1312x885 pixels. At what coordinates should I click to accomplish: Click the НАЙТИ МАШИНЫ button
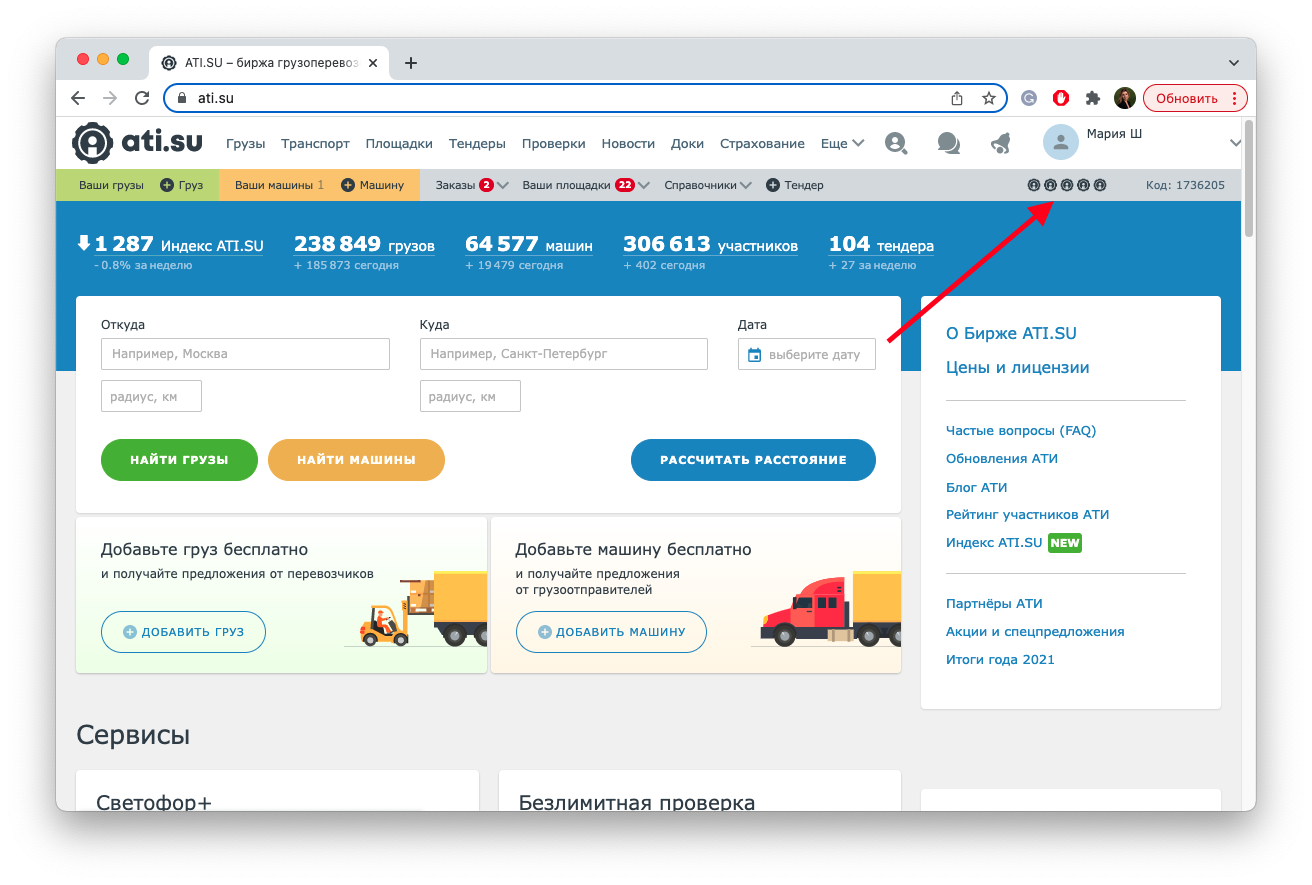pyautogui.click(x=356, y=460)
